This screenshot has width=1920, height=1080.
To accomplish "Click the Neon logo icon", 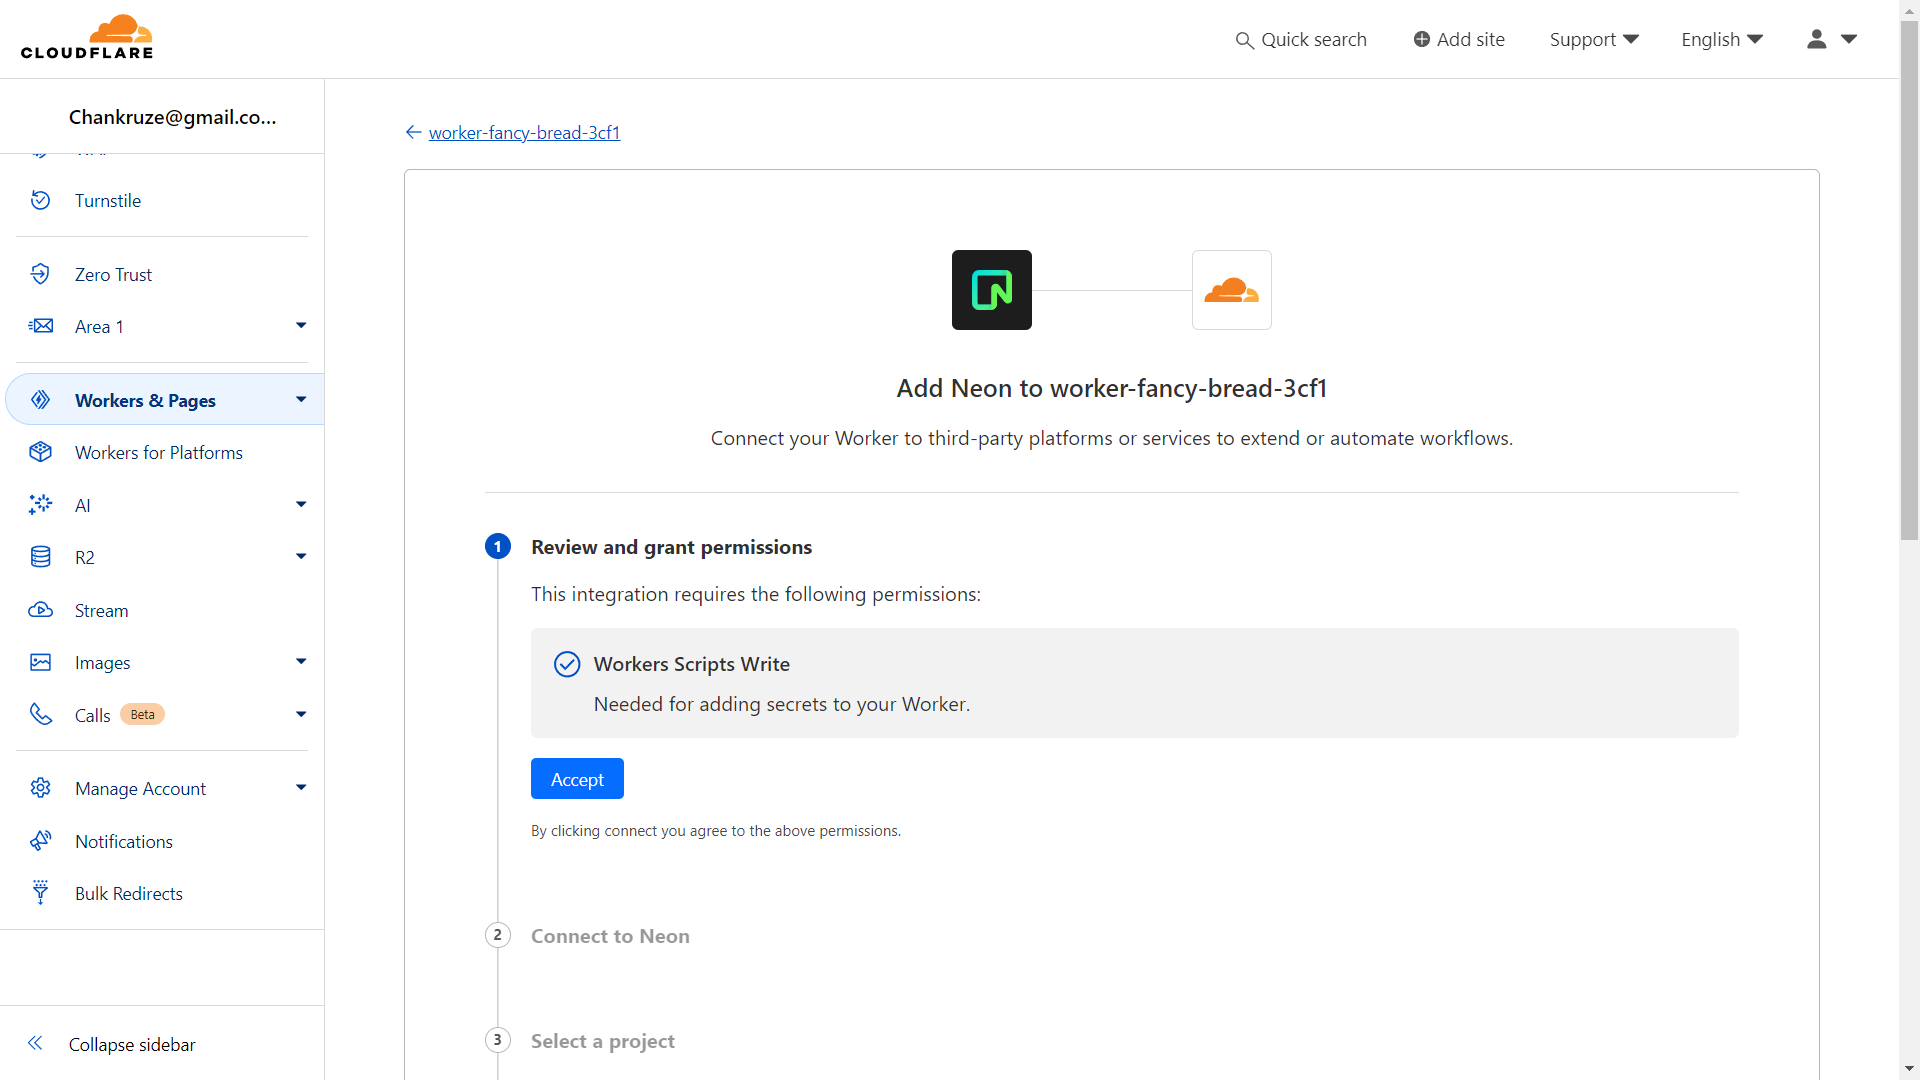I will tap(991, 290).
